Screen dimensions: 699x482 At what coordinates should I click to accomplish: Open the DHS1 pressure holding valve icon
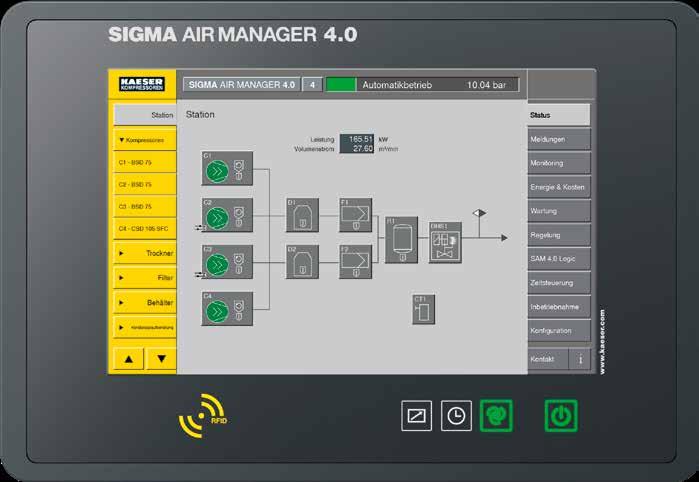445,243
